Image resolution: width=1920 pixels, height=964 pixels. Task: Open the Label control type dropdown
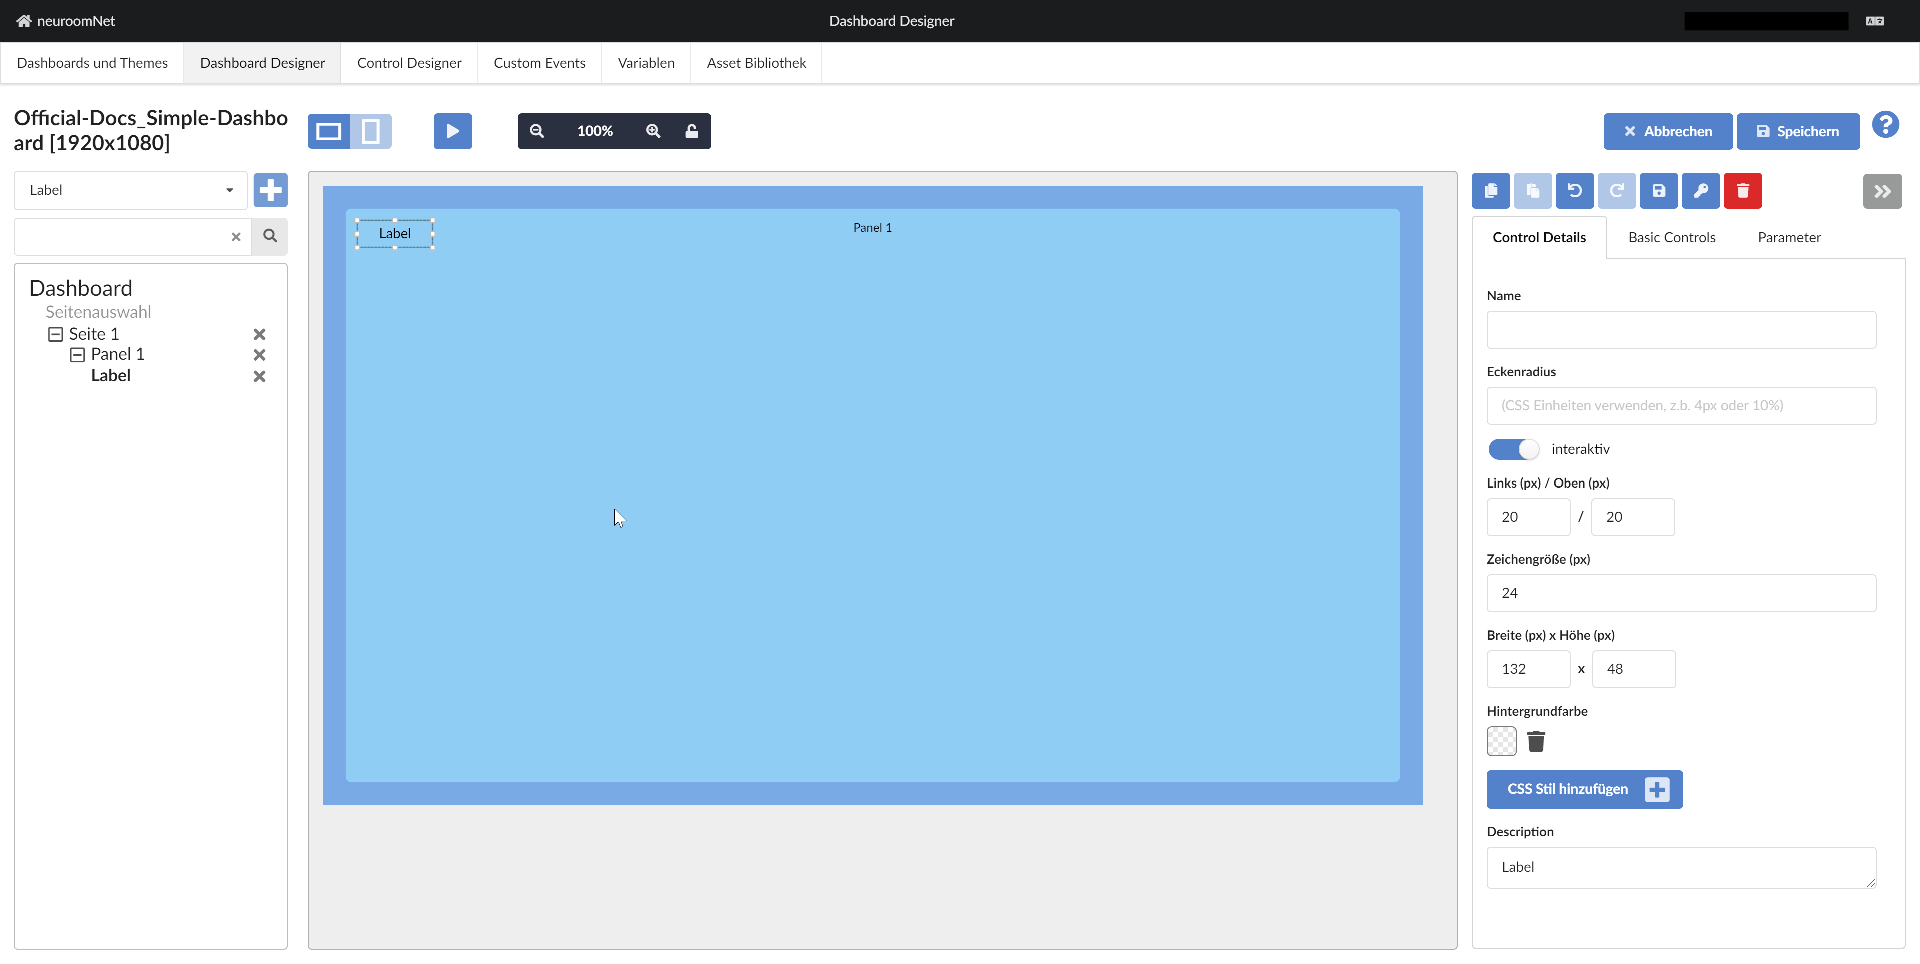click(130, 189)
